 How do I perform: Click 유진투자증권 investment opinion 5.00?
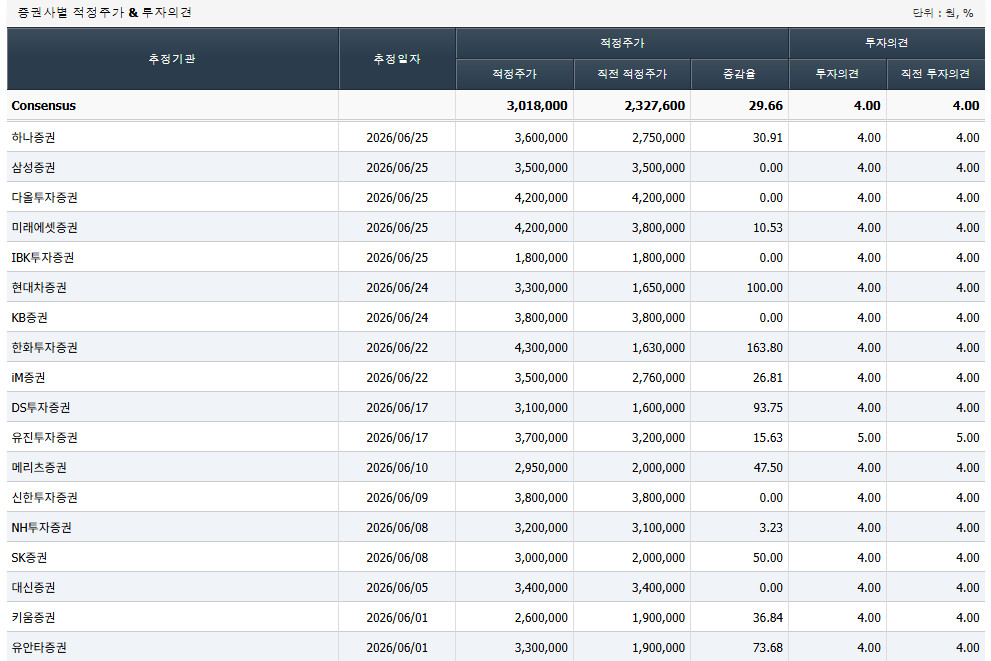tap(868, 437)
